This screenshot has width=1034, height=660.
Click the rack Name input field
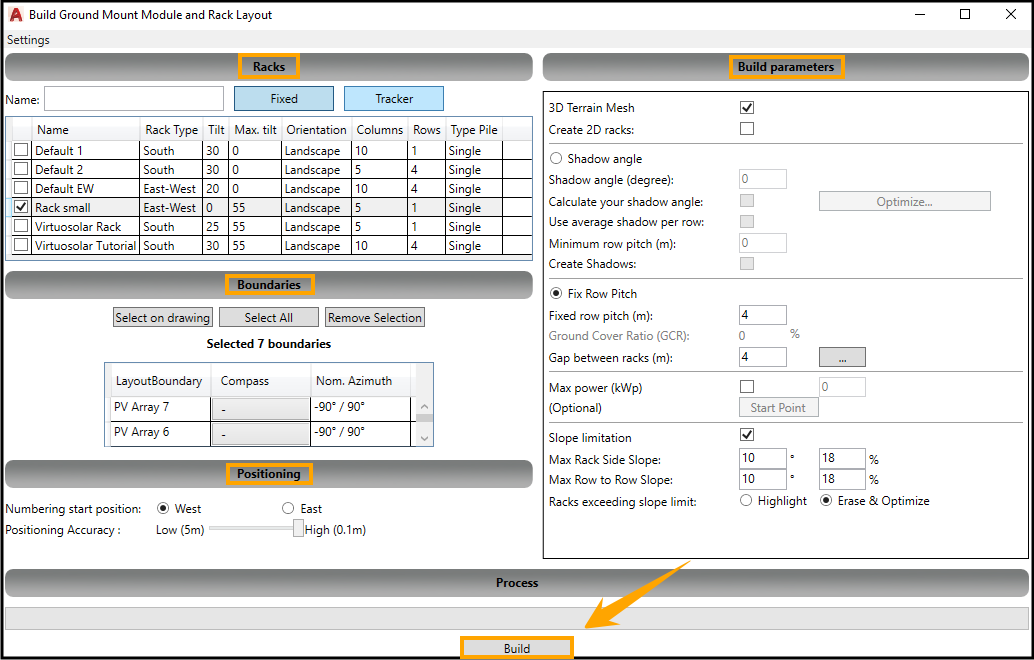(134, 99)
